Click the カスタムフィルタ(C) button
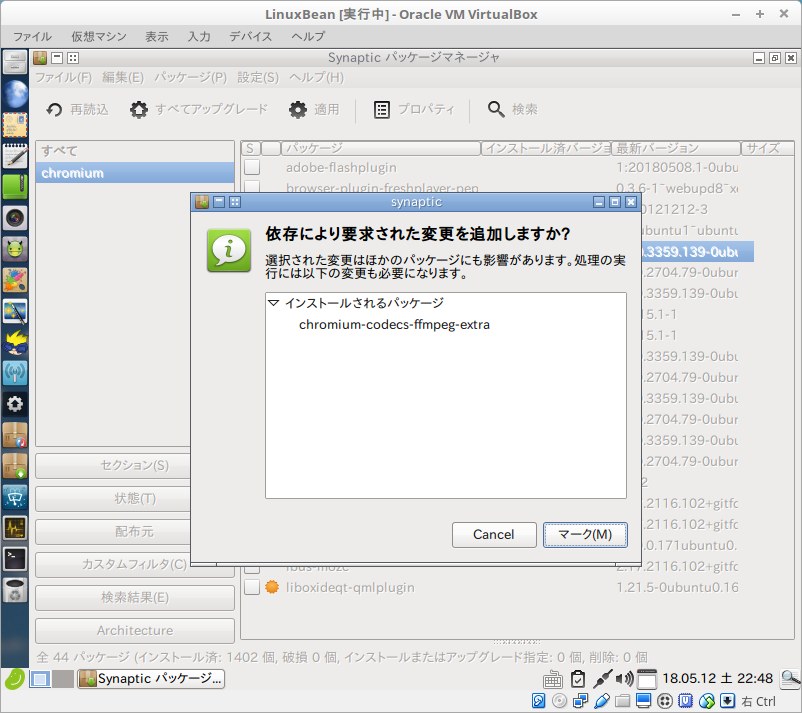The width and height of the screenshot is (802, 713). tap(135, 564)
